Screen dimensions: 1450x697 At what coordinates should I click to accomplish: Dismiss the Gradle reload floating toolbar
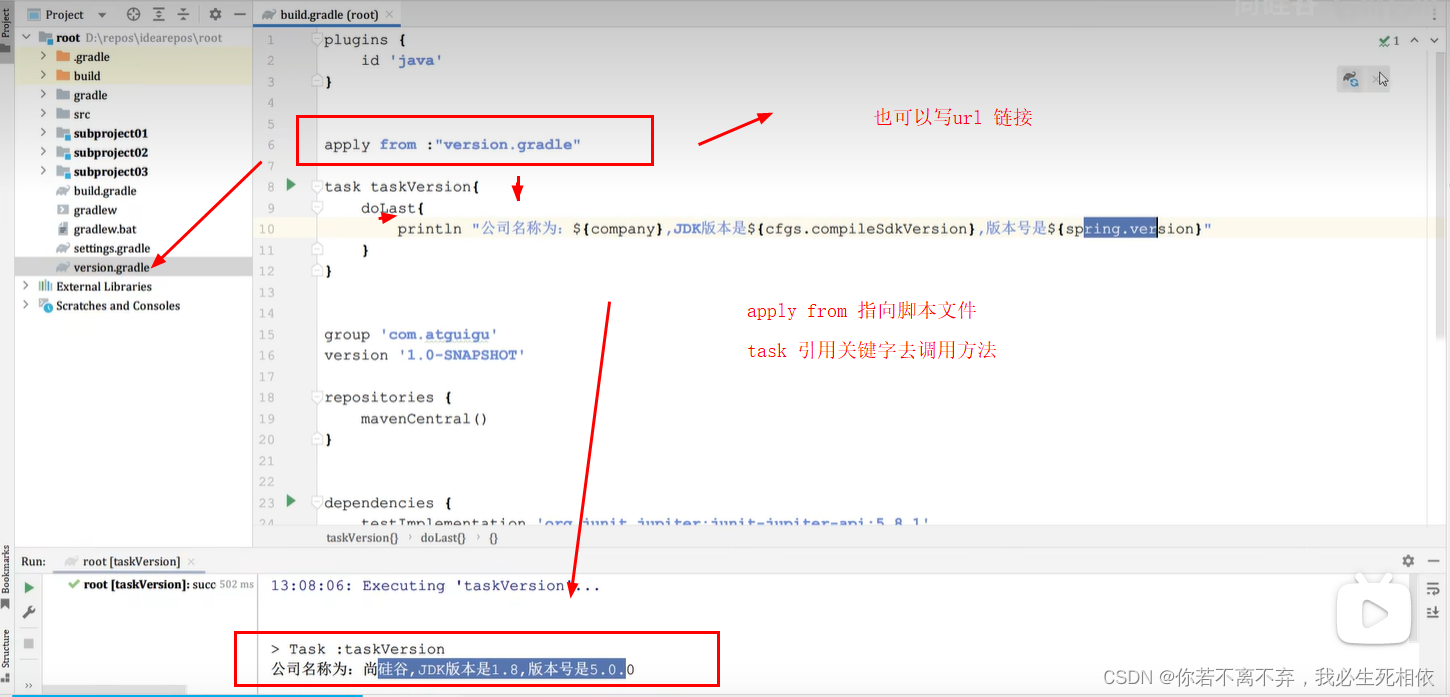click(x=1377, y=79)
